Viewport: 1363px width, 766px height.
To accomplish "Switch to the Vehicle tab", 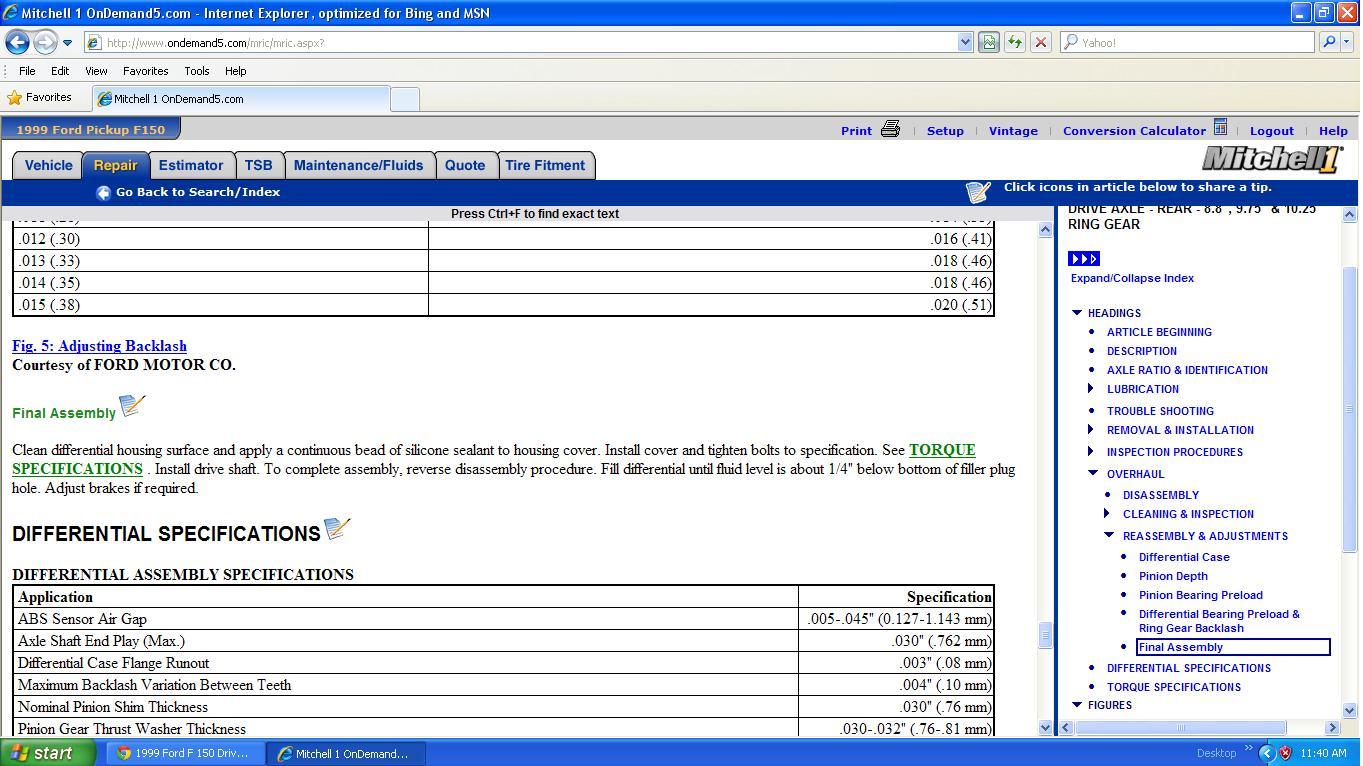I will point(48,166).
